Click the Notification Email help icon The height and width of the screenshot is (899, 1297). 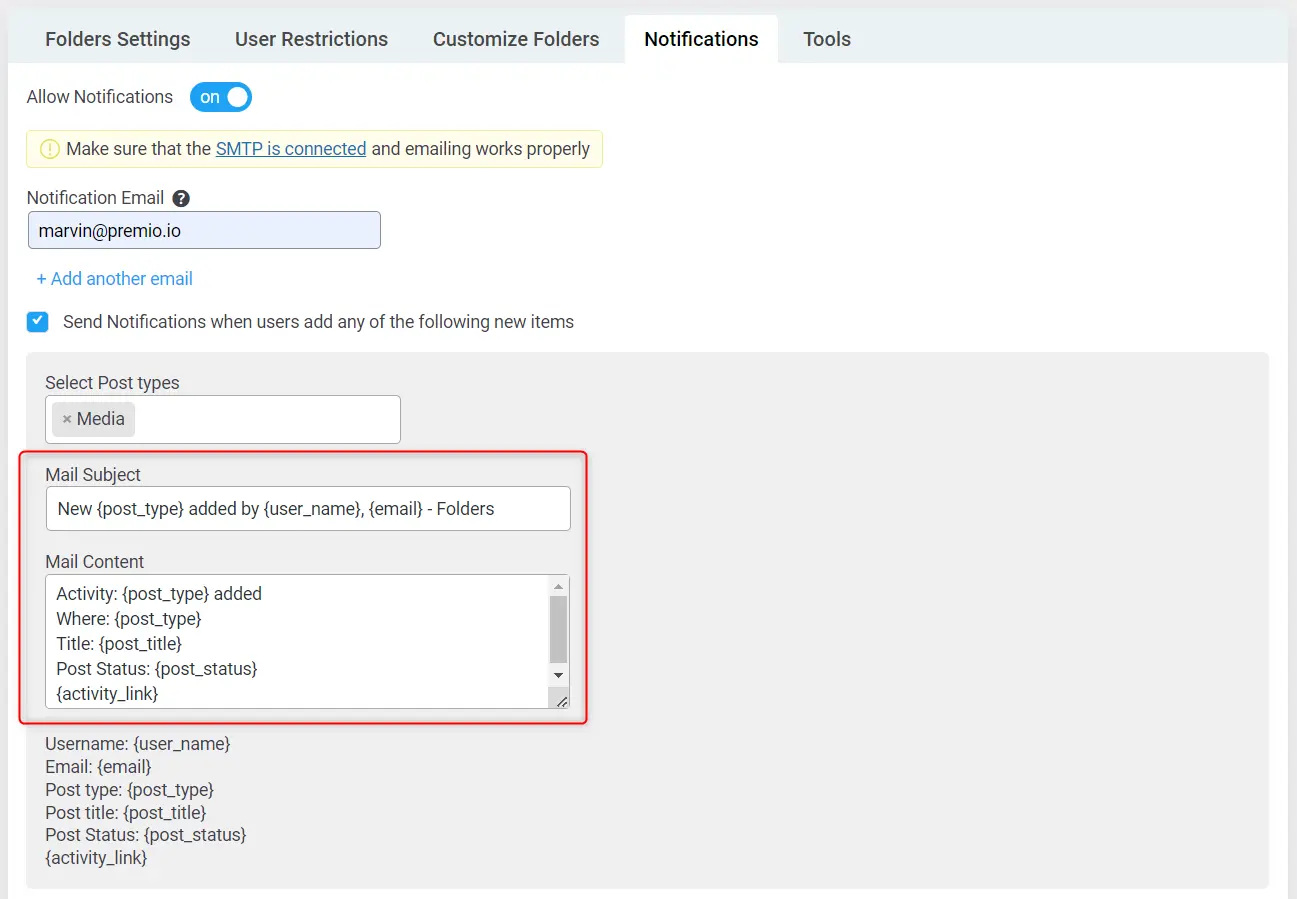pos(181,198)
